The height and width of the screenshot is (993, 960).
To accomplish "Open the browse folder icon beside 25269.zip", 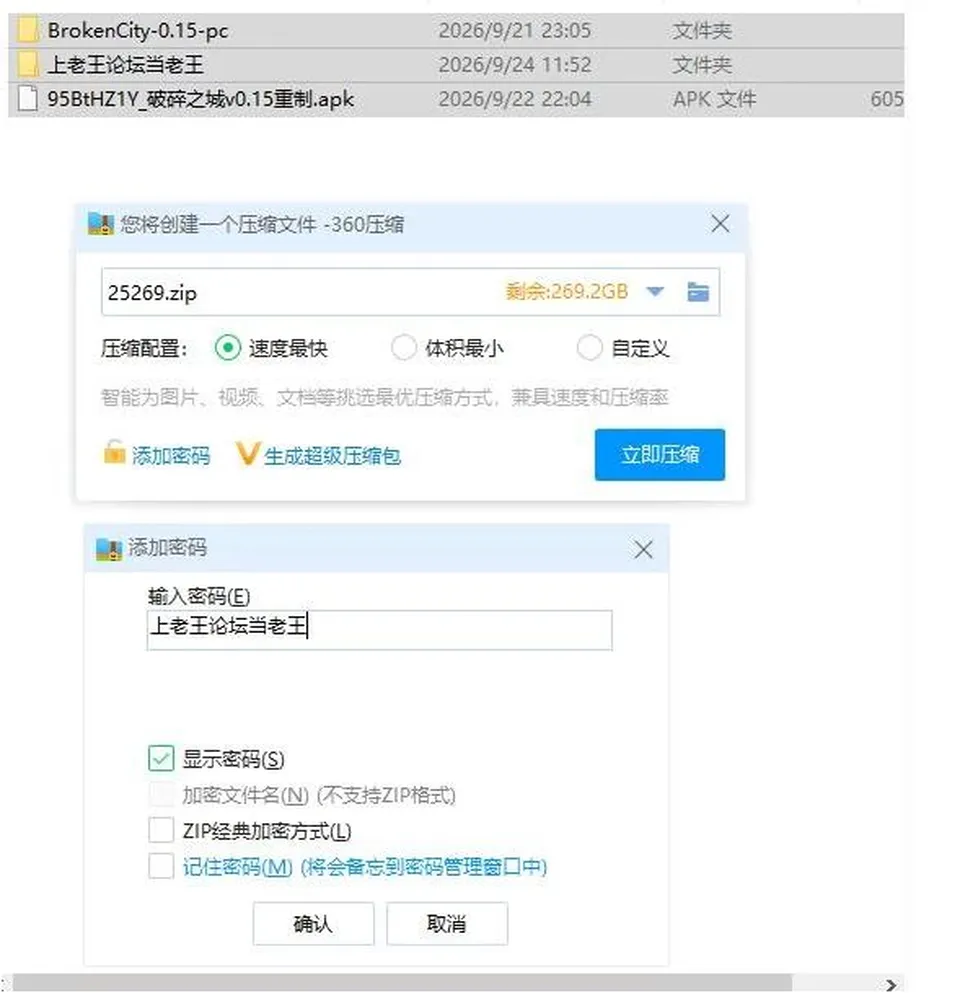I will pyautogui.click(x=698, y=292).
